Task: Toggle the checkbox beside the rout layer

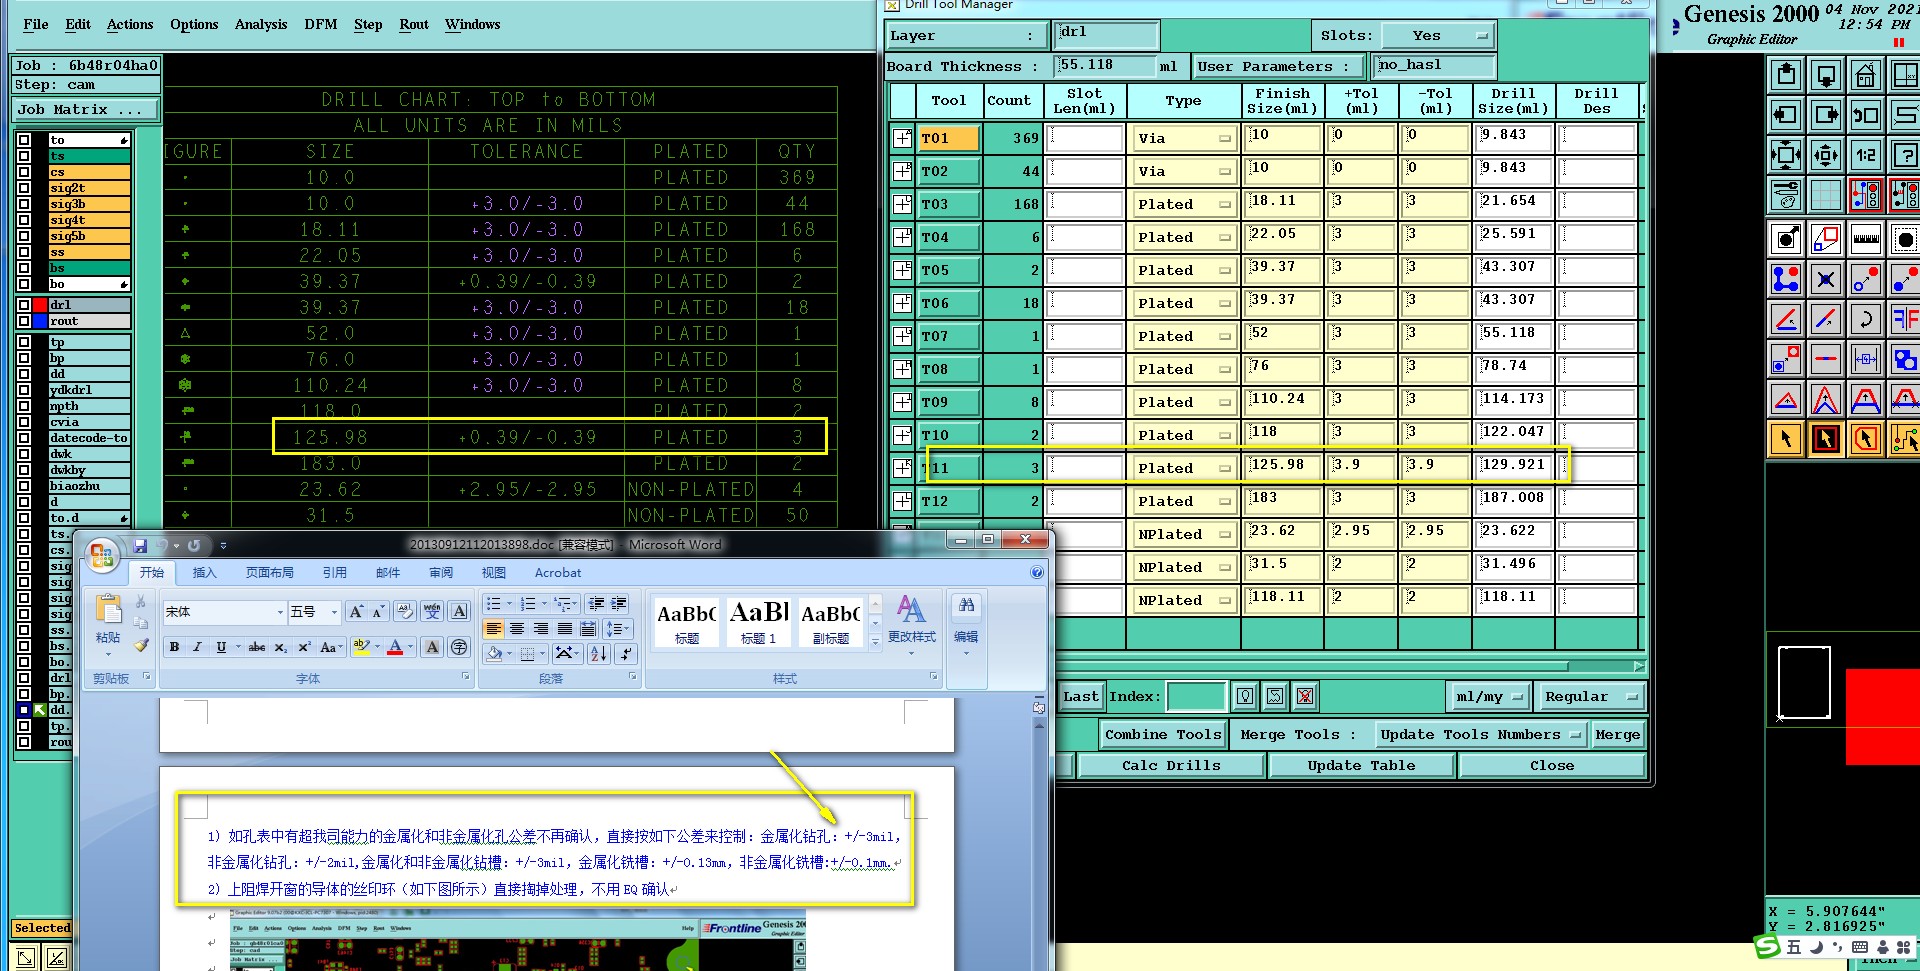Action: tap(24, 321)
